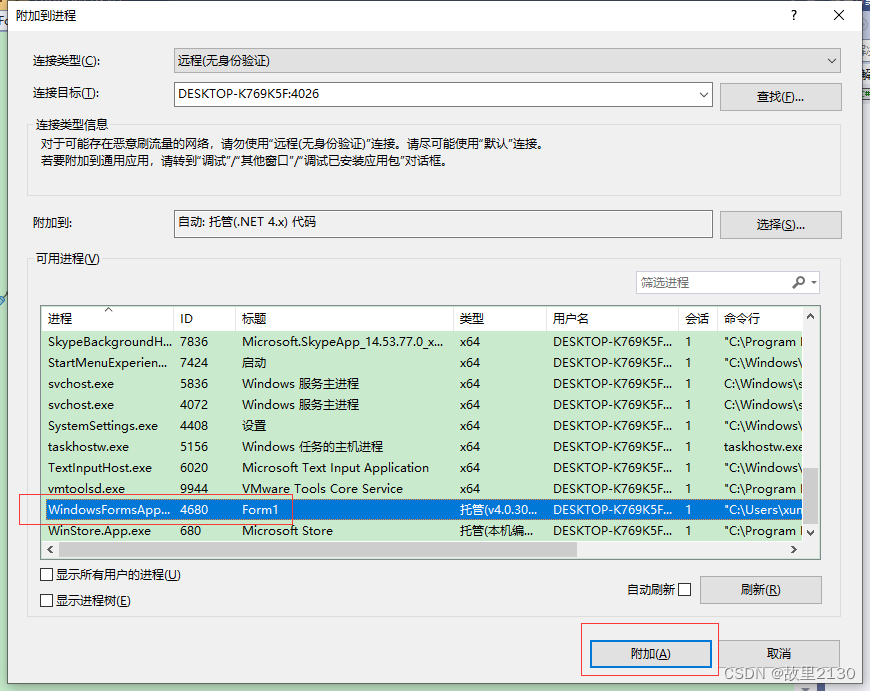870x691 pixels.
Task: Click the process list scroll-up arrow
Action: (x=810, y=317)
